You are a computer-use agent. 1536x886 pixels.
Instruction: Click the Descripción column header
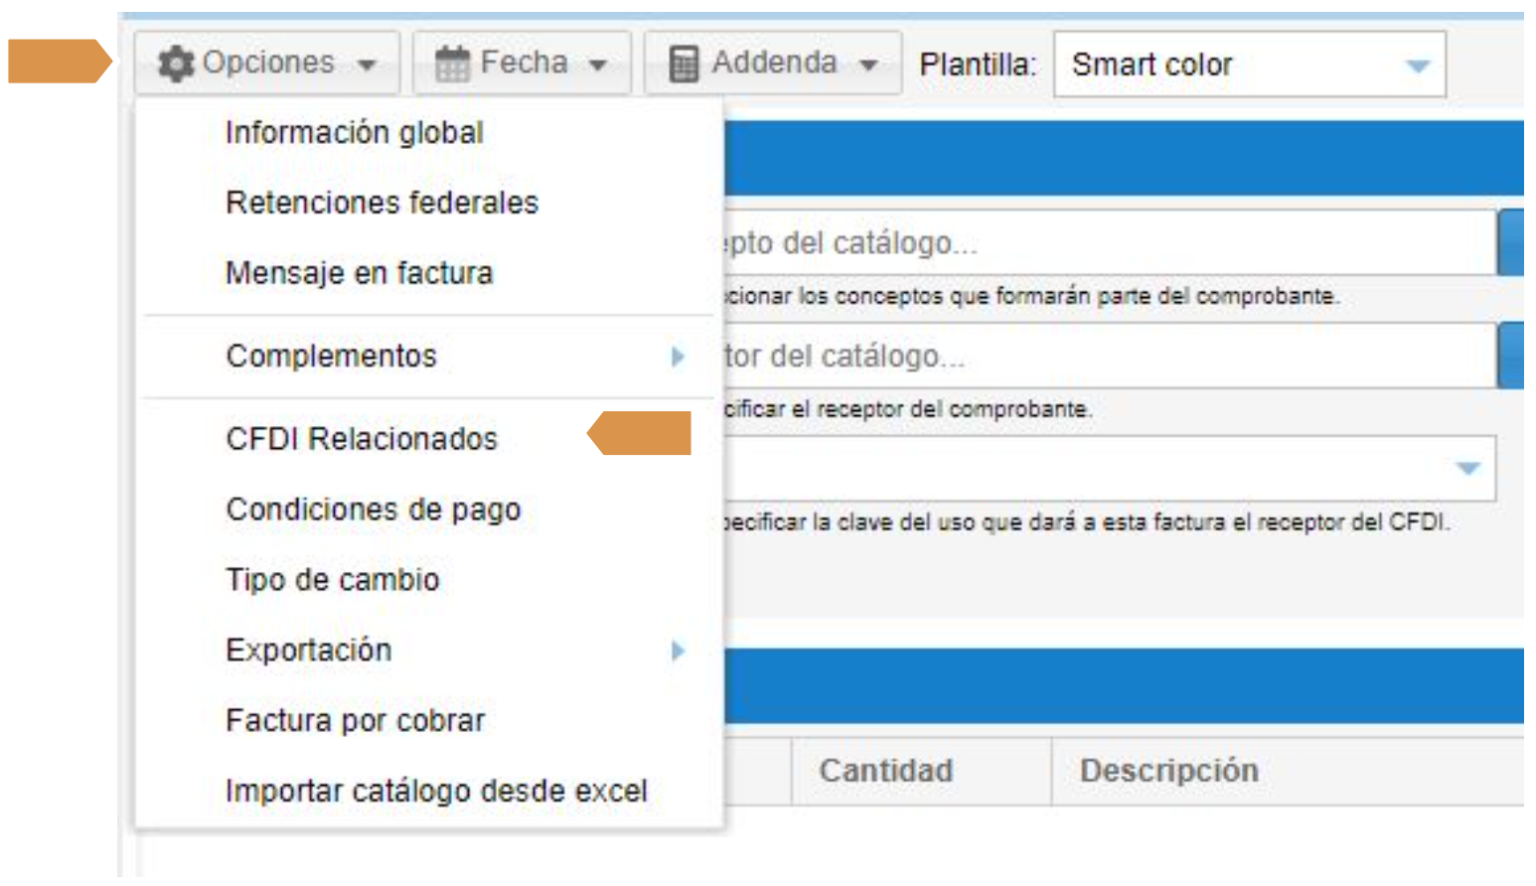pos(1169,771)
